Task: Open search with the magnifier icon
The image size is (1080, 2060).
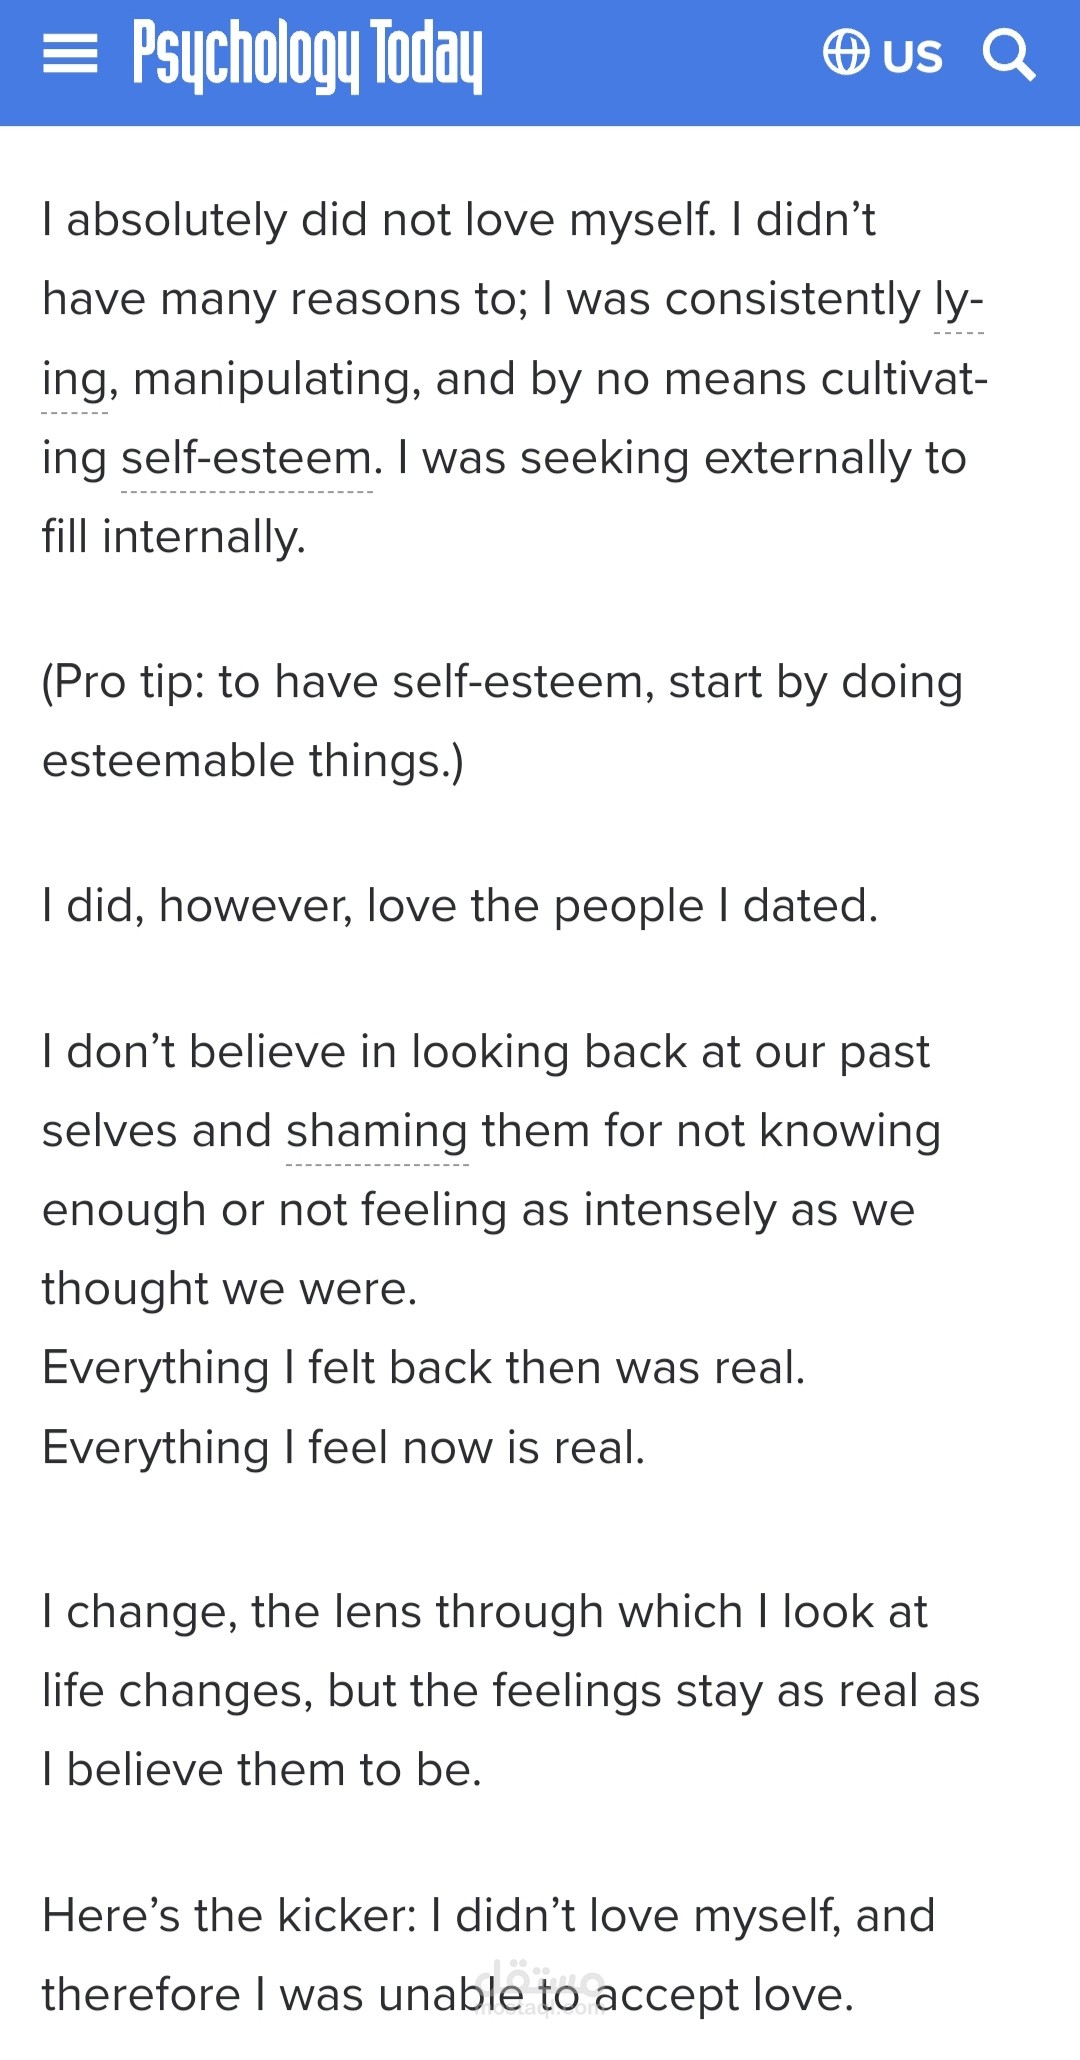Action: point(1008,54)
